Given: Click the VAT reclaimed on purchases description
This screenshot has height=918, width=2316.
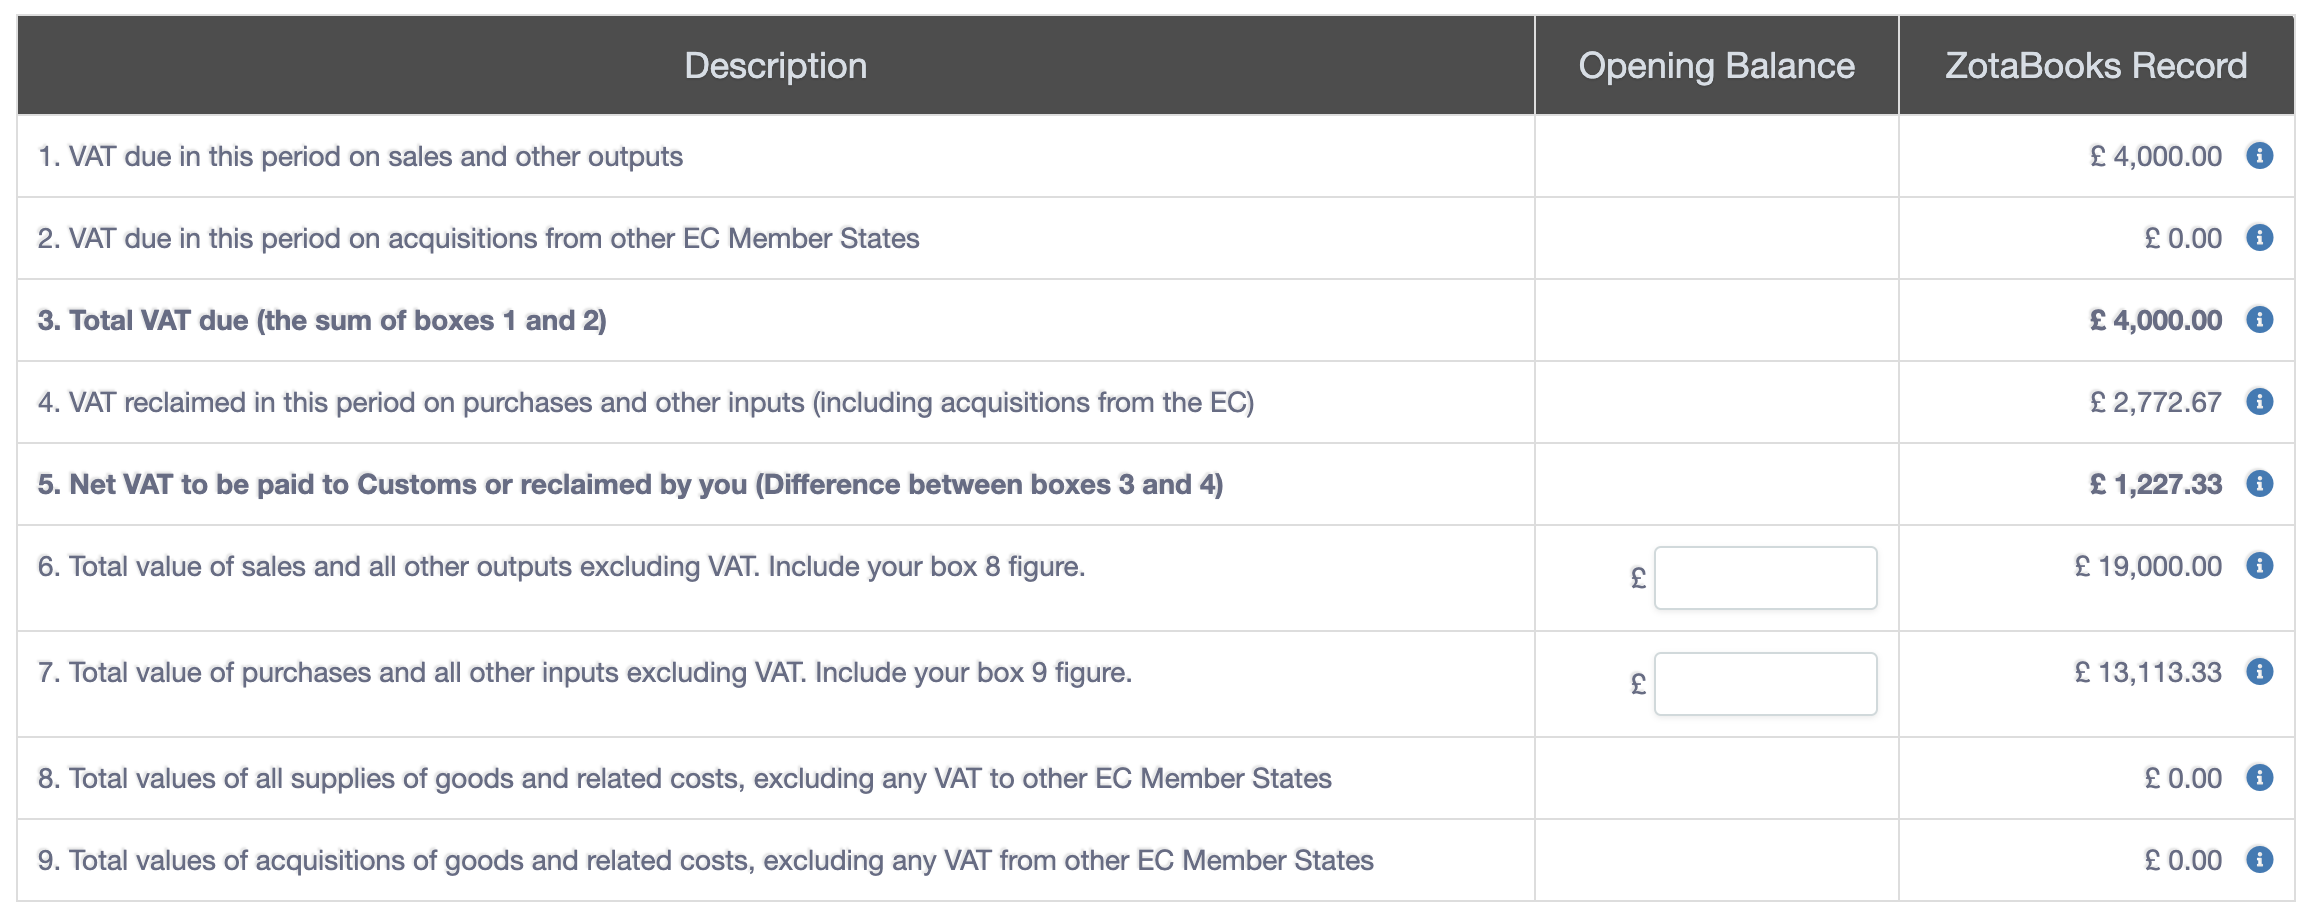Looking at the screenshot, I should point(646,402).
